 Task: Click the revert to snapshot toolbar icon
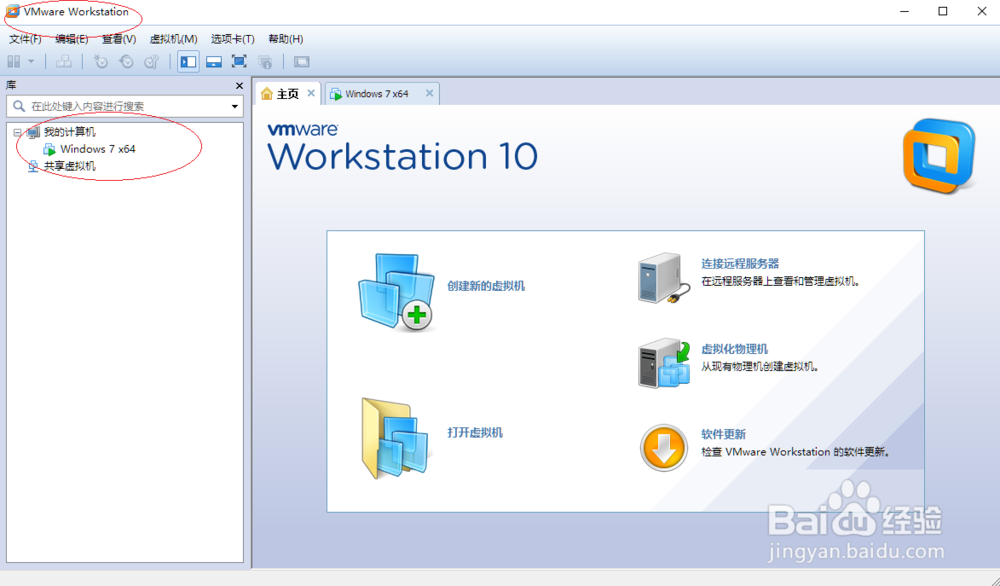click(x=126, y=62)
